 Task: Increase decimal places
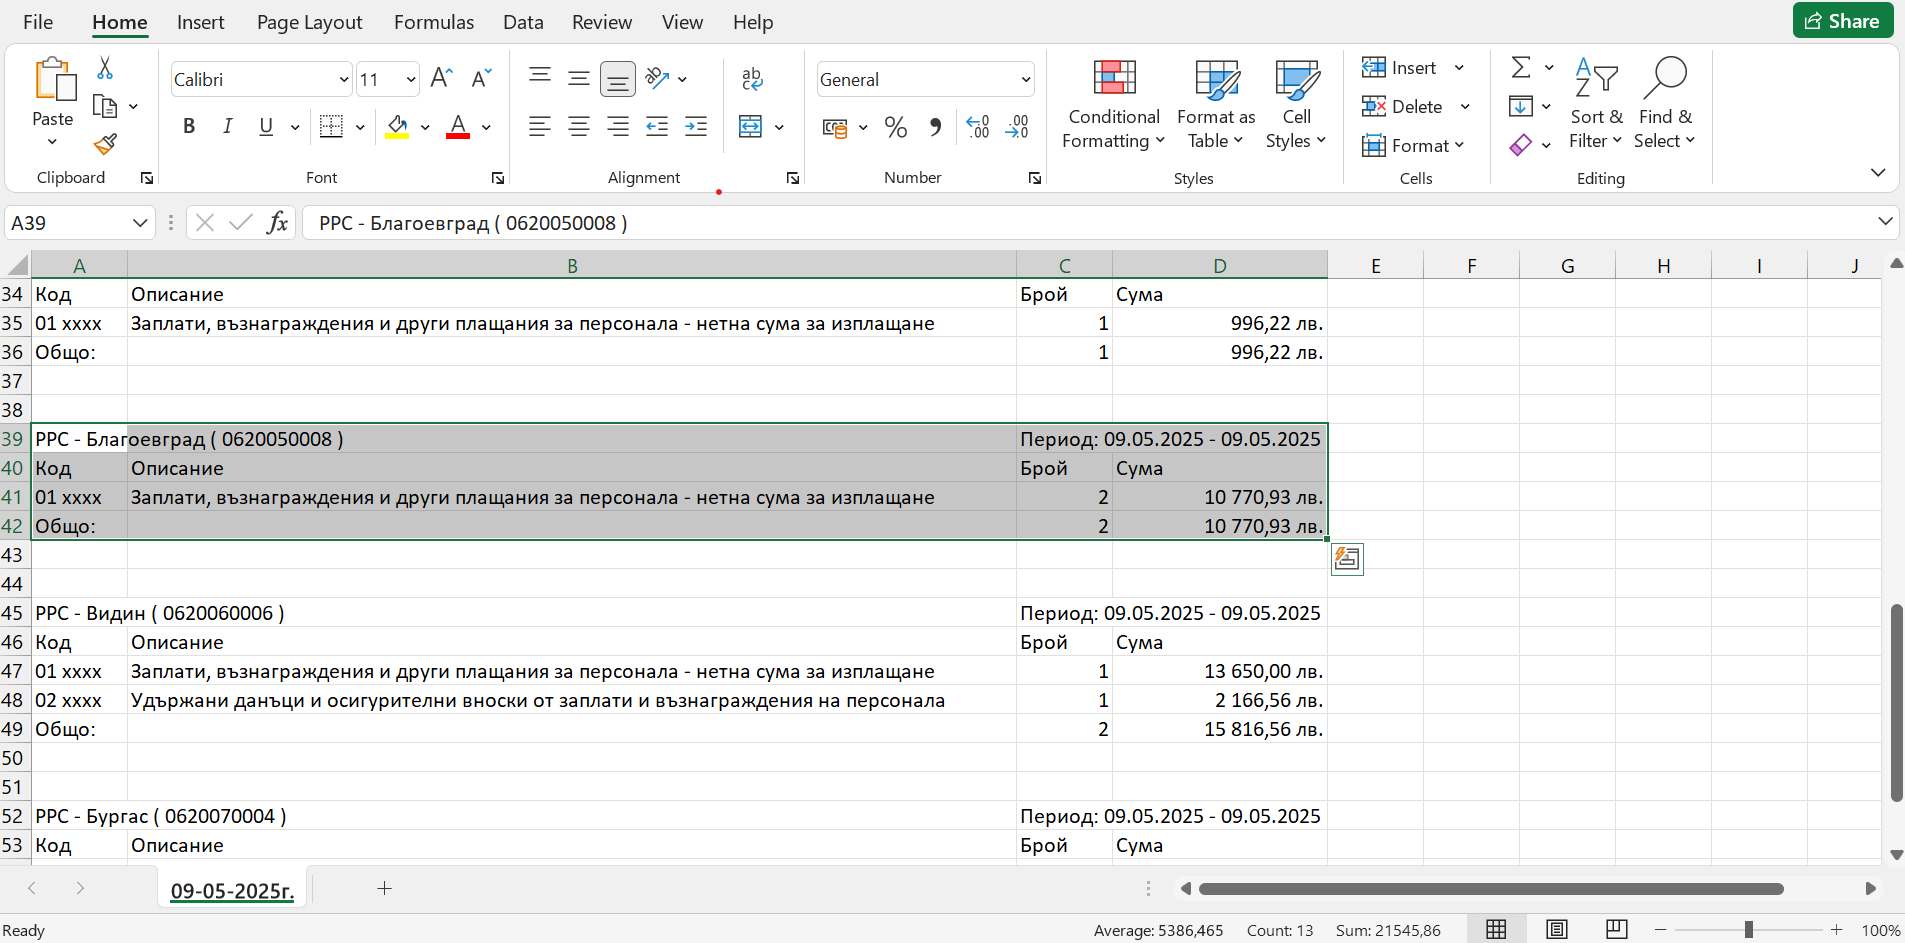pos(978,127)
